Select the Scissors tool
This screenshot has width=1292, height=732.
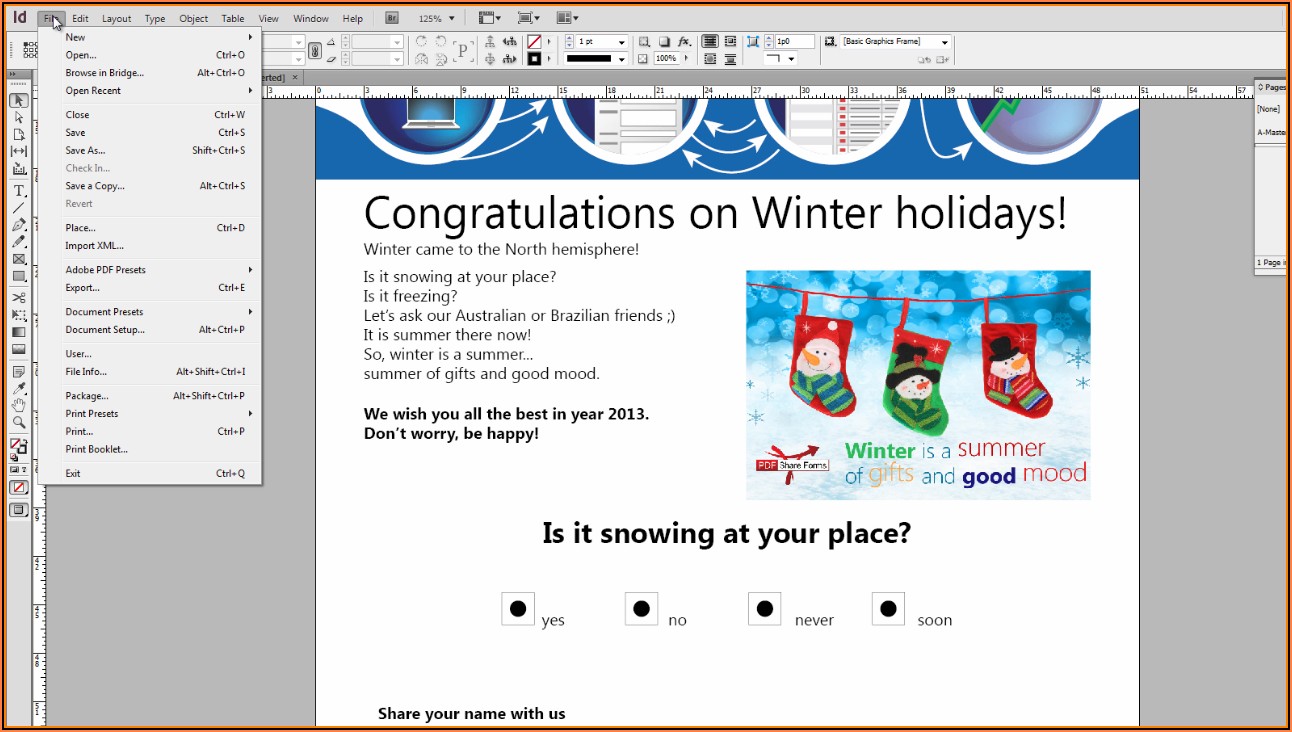[x=19, y=297]
